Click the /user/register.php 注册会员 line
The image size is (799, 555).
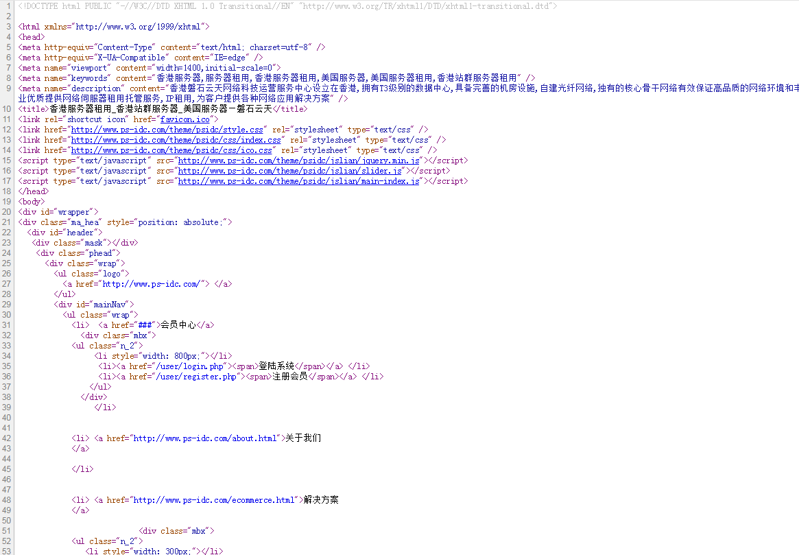point(241,377)
